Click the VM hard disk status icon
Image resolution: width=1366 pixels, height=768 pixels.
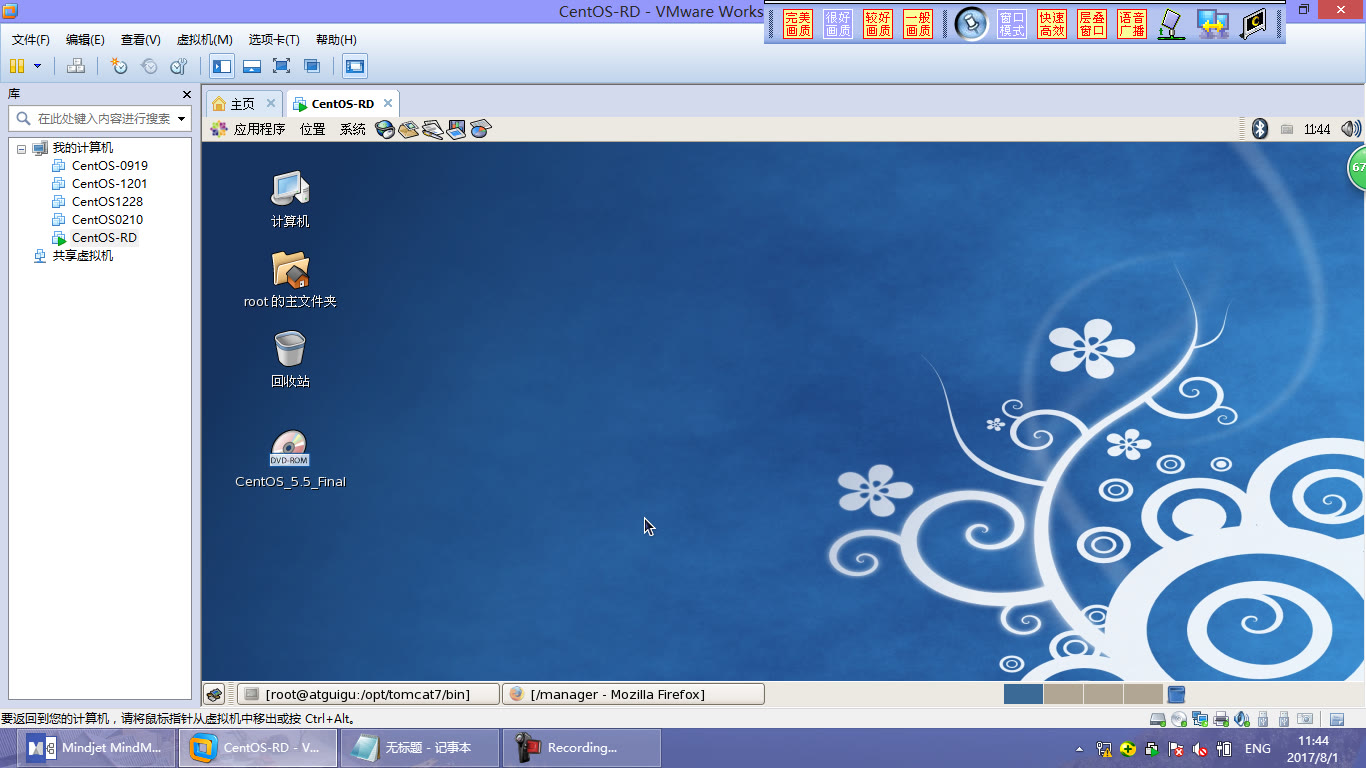tap(1158, 719)
